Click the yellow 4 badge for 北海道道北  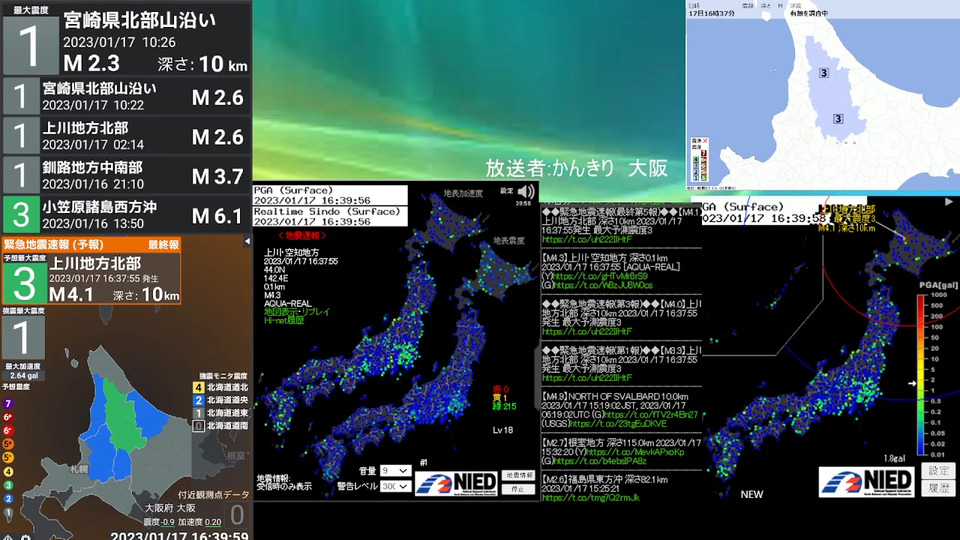tap(198, 387)
